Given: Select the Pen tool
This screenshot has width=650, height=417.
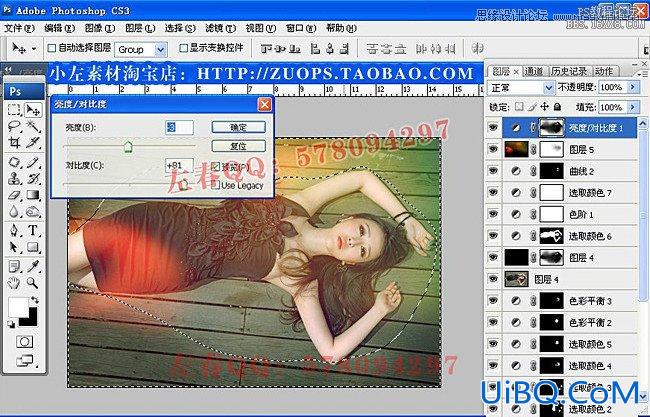Looking at the screenshot, I should (14, 230).
